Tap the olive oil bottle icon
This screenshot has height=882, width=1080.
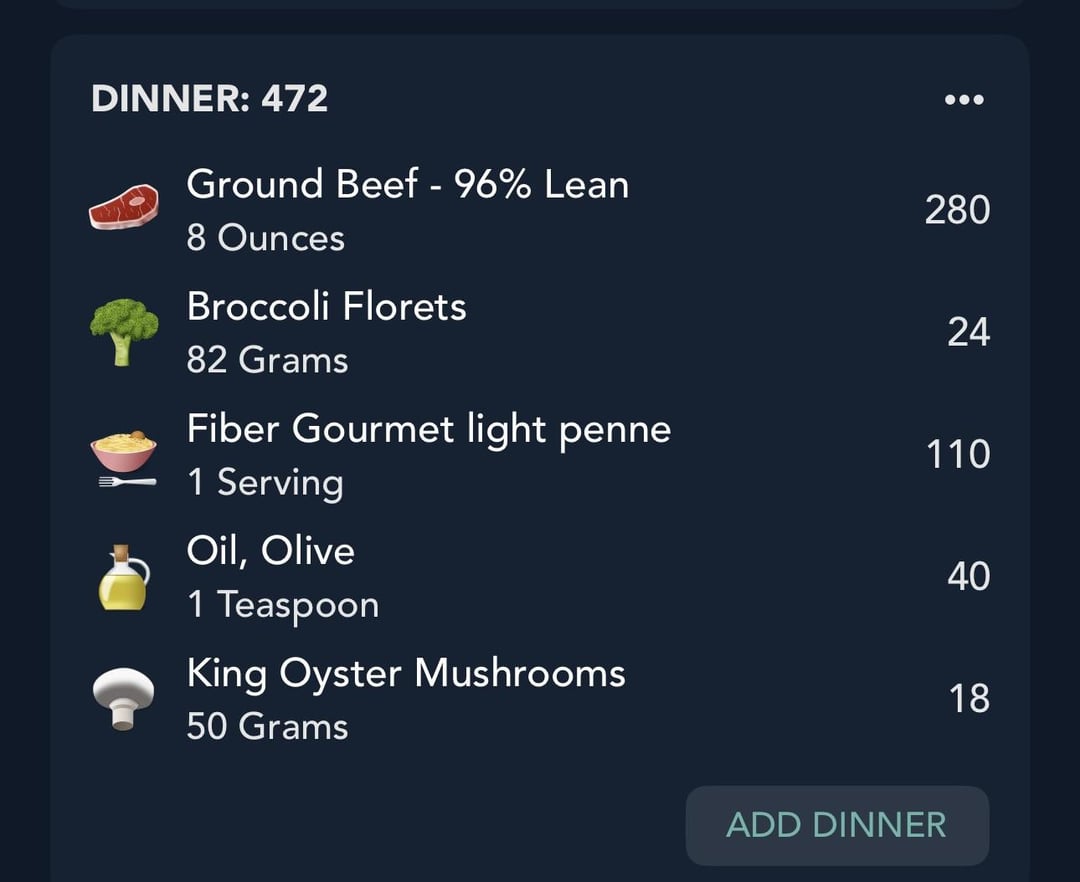(123, 577)
